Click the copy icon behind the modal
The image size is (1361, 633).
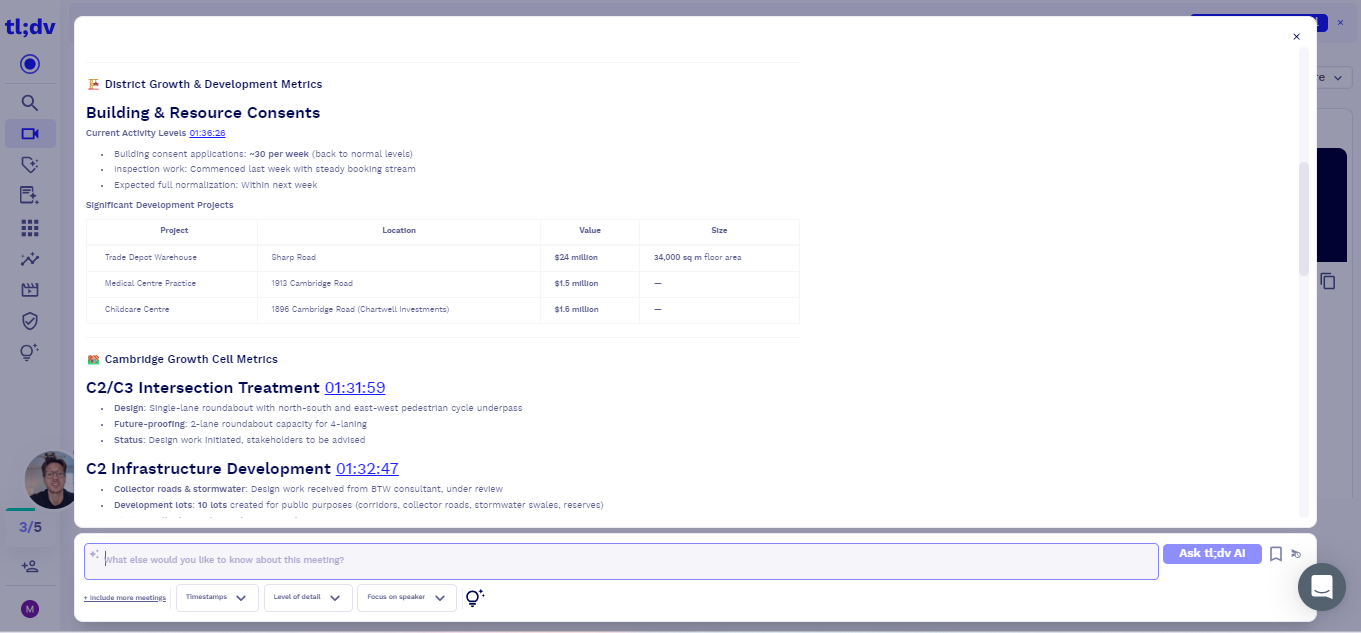click(1328, 281)
